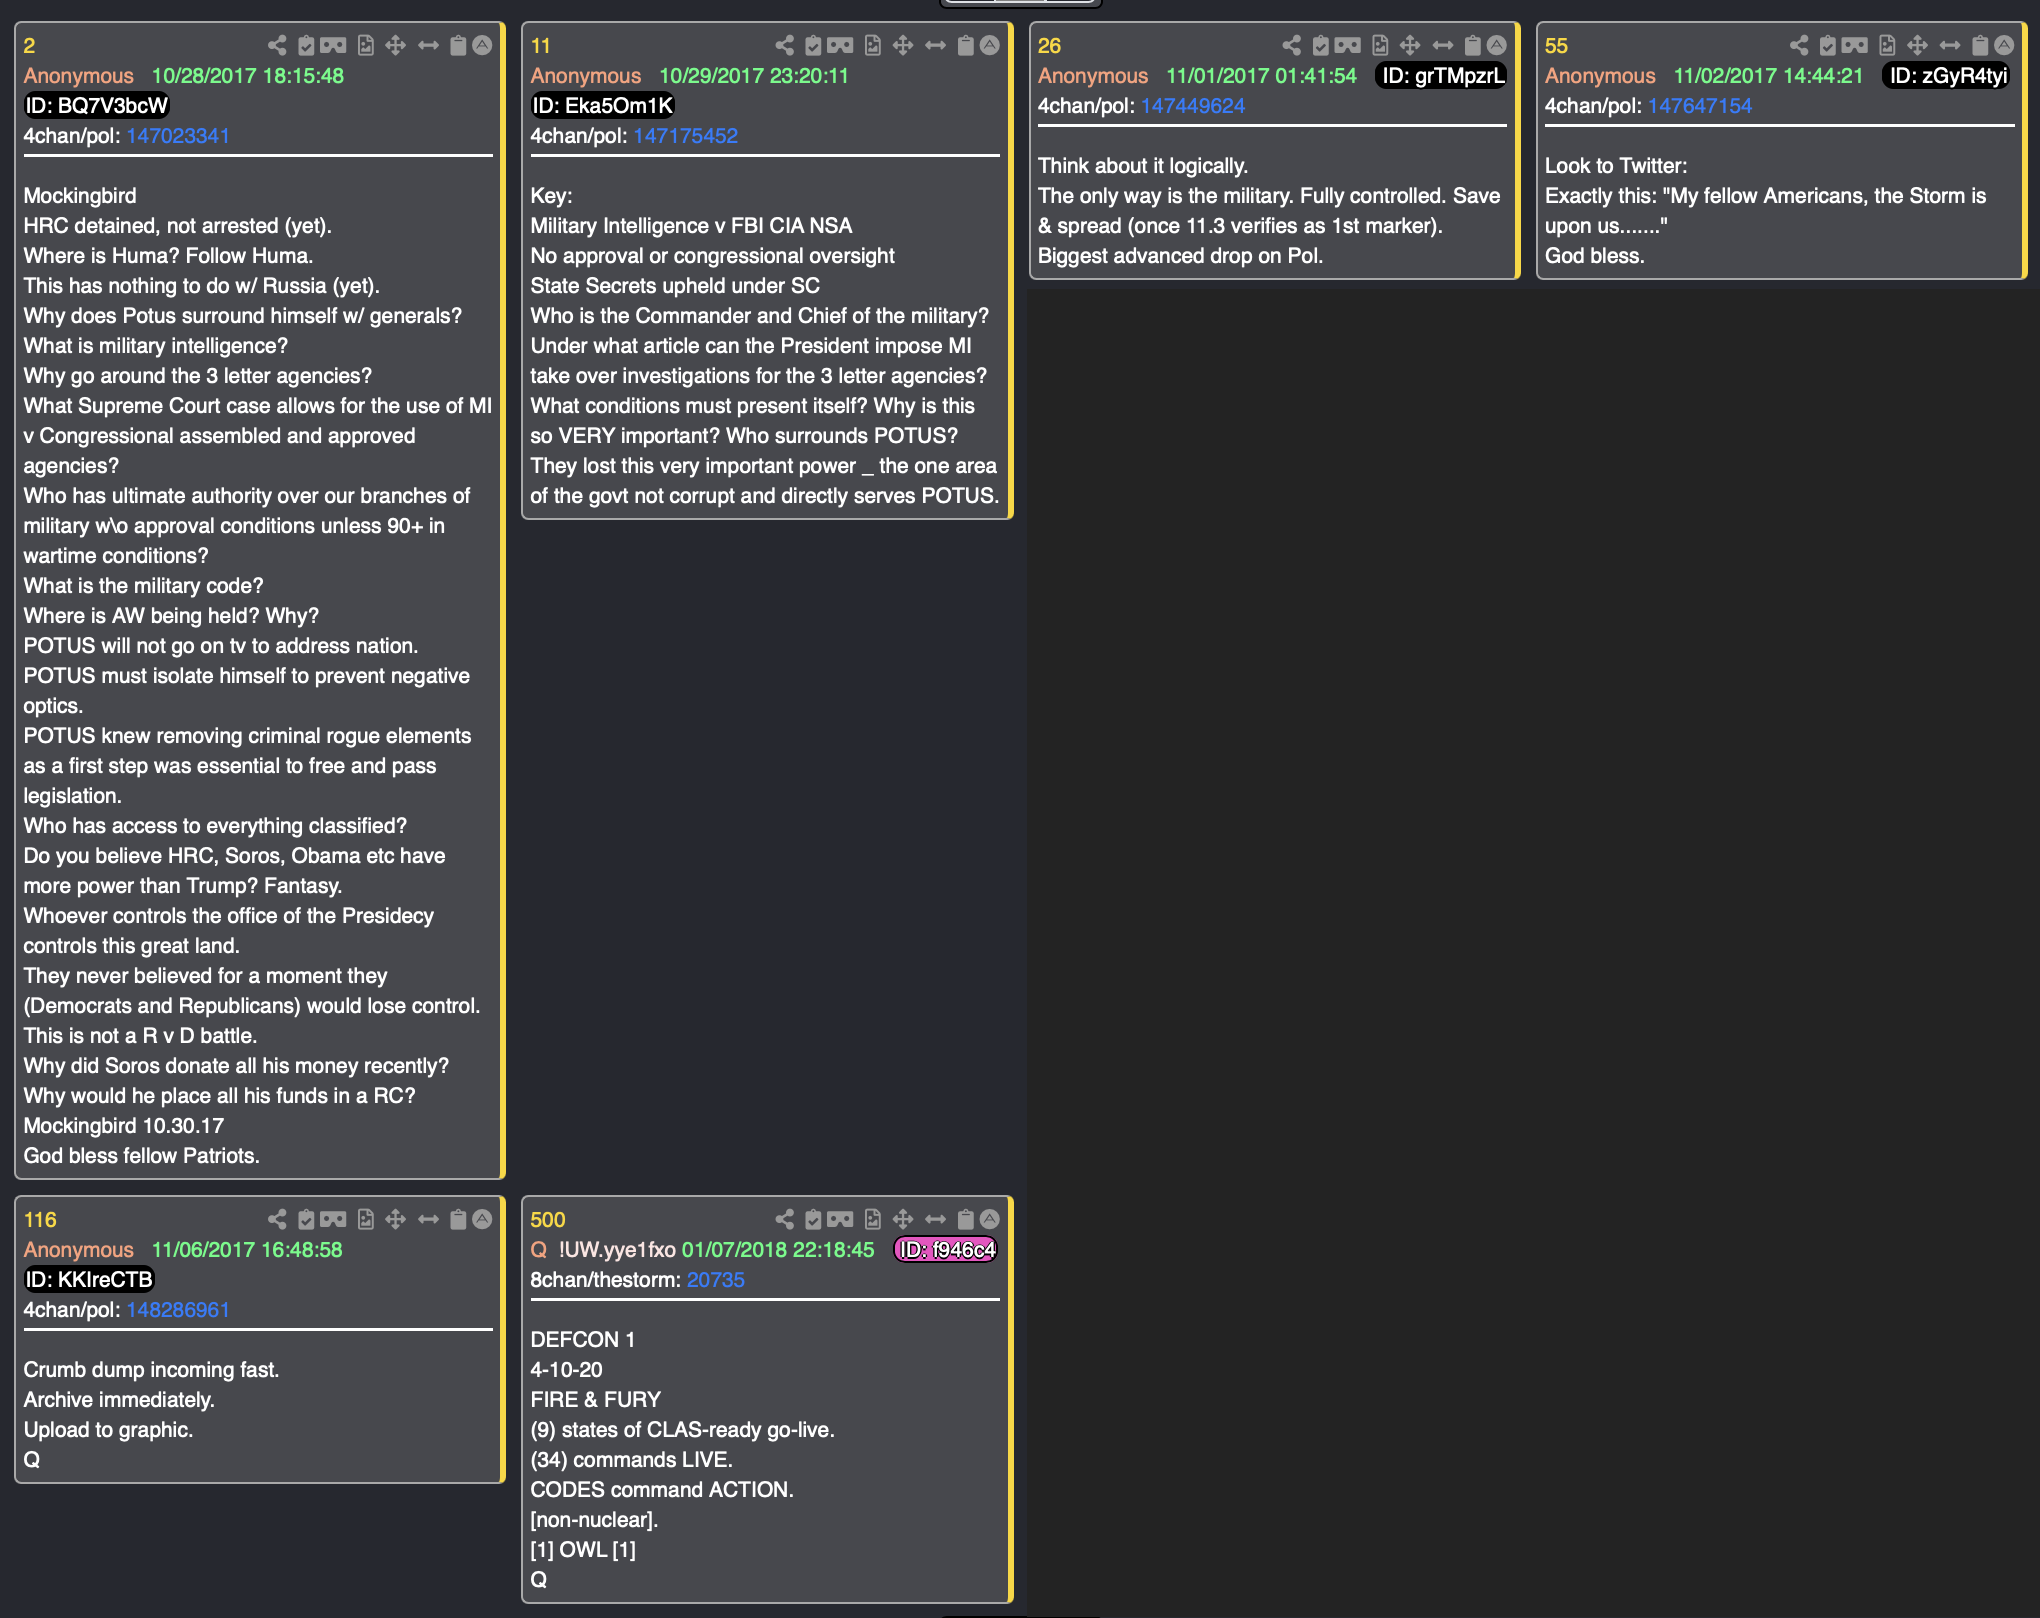Viewport: 2040px width, 1618px height.
Task: Click post number 500
Action: (x=548, y=1219)
